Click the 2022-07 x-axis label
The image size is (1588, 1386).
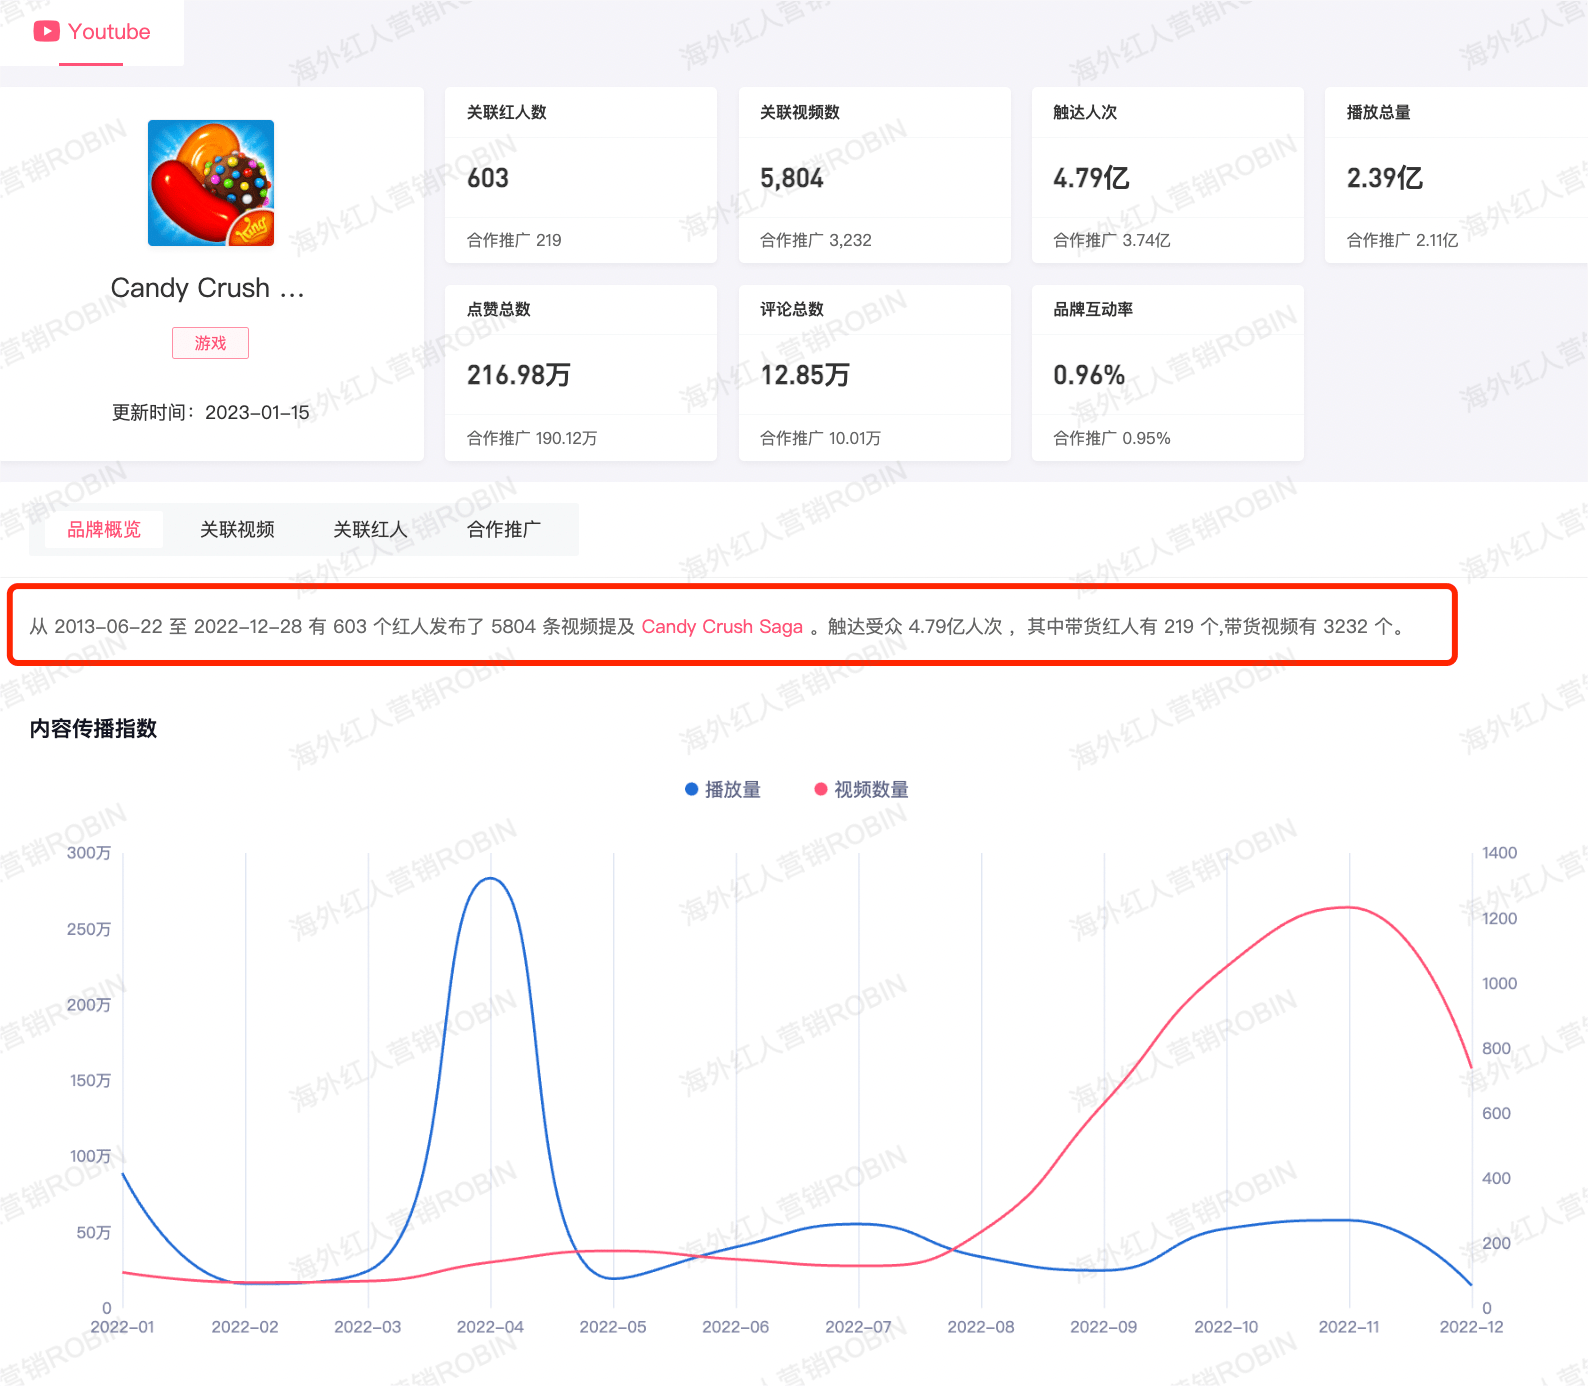tap(858, 1327)
